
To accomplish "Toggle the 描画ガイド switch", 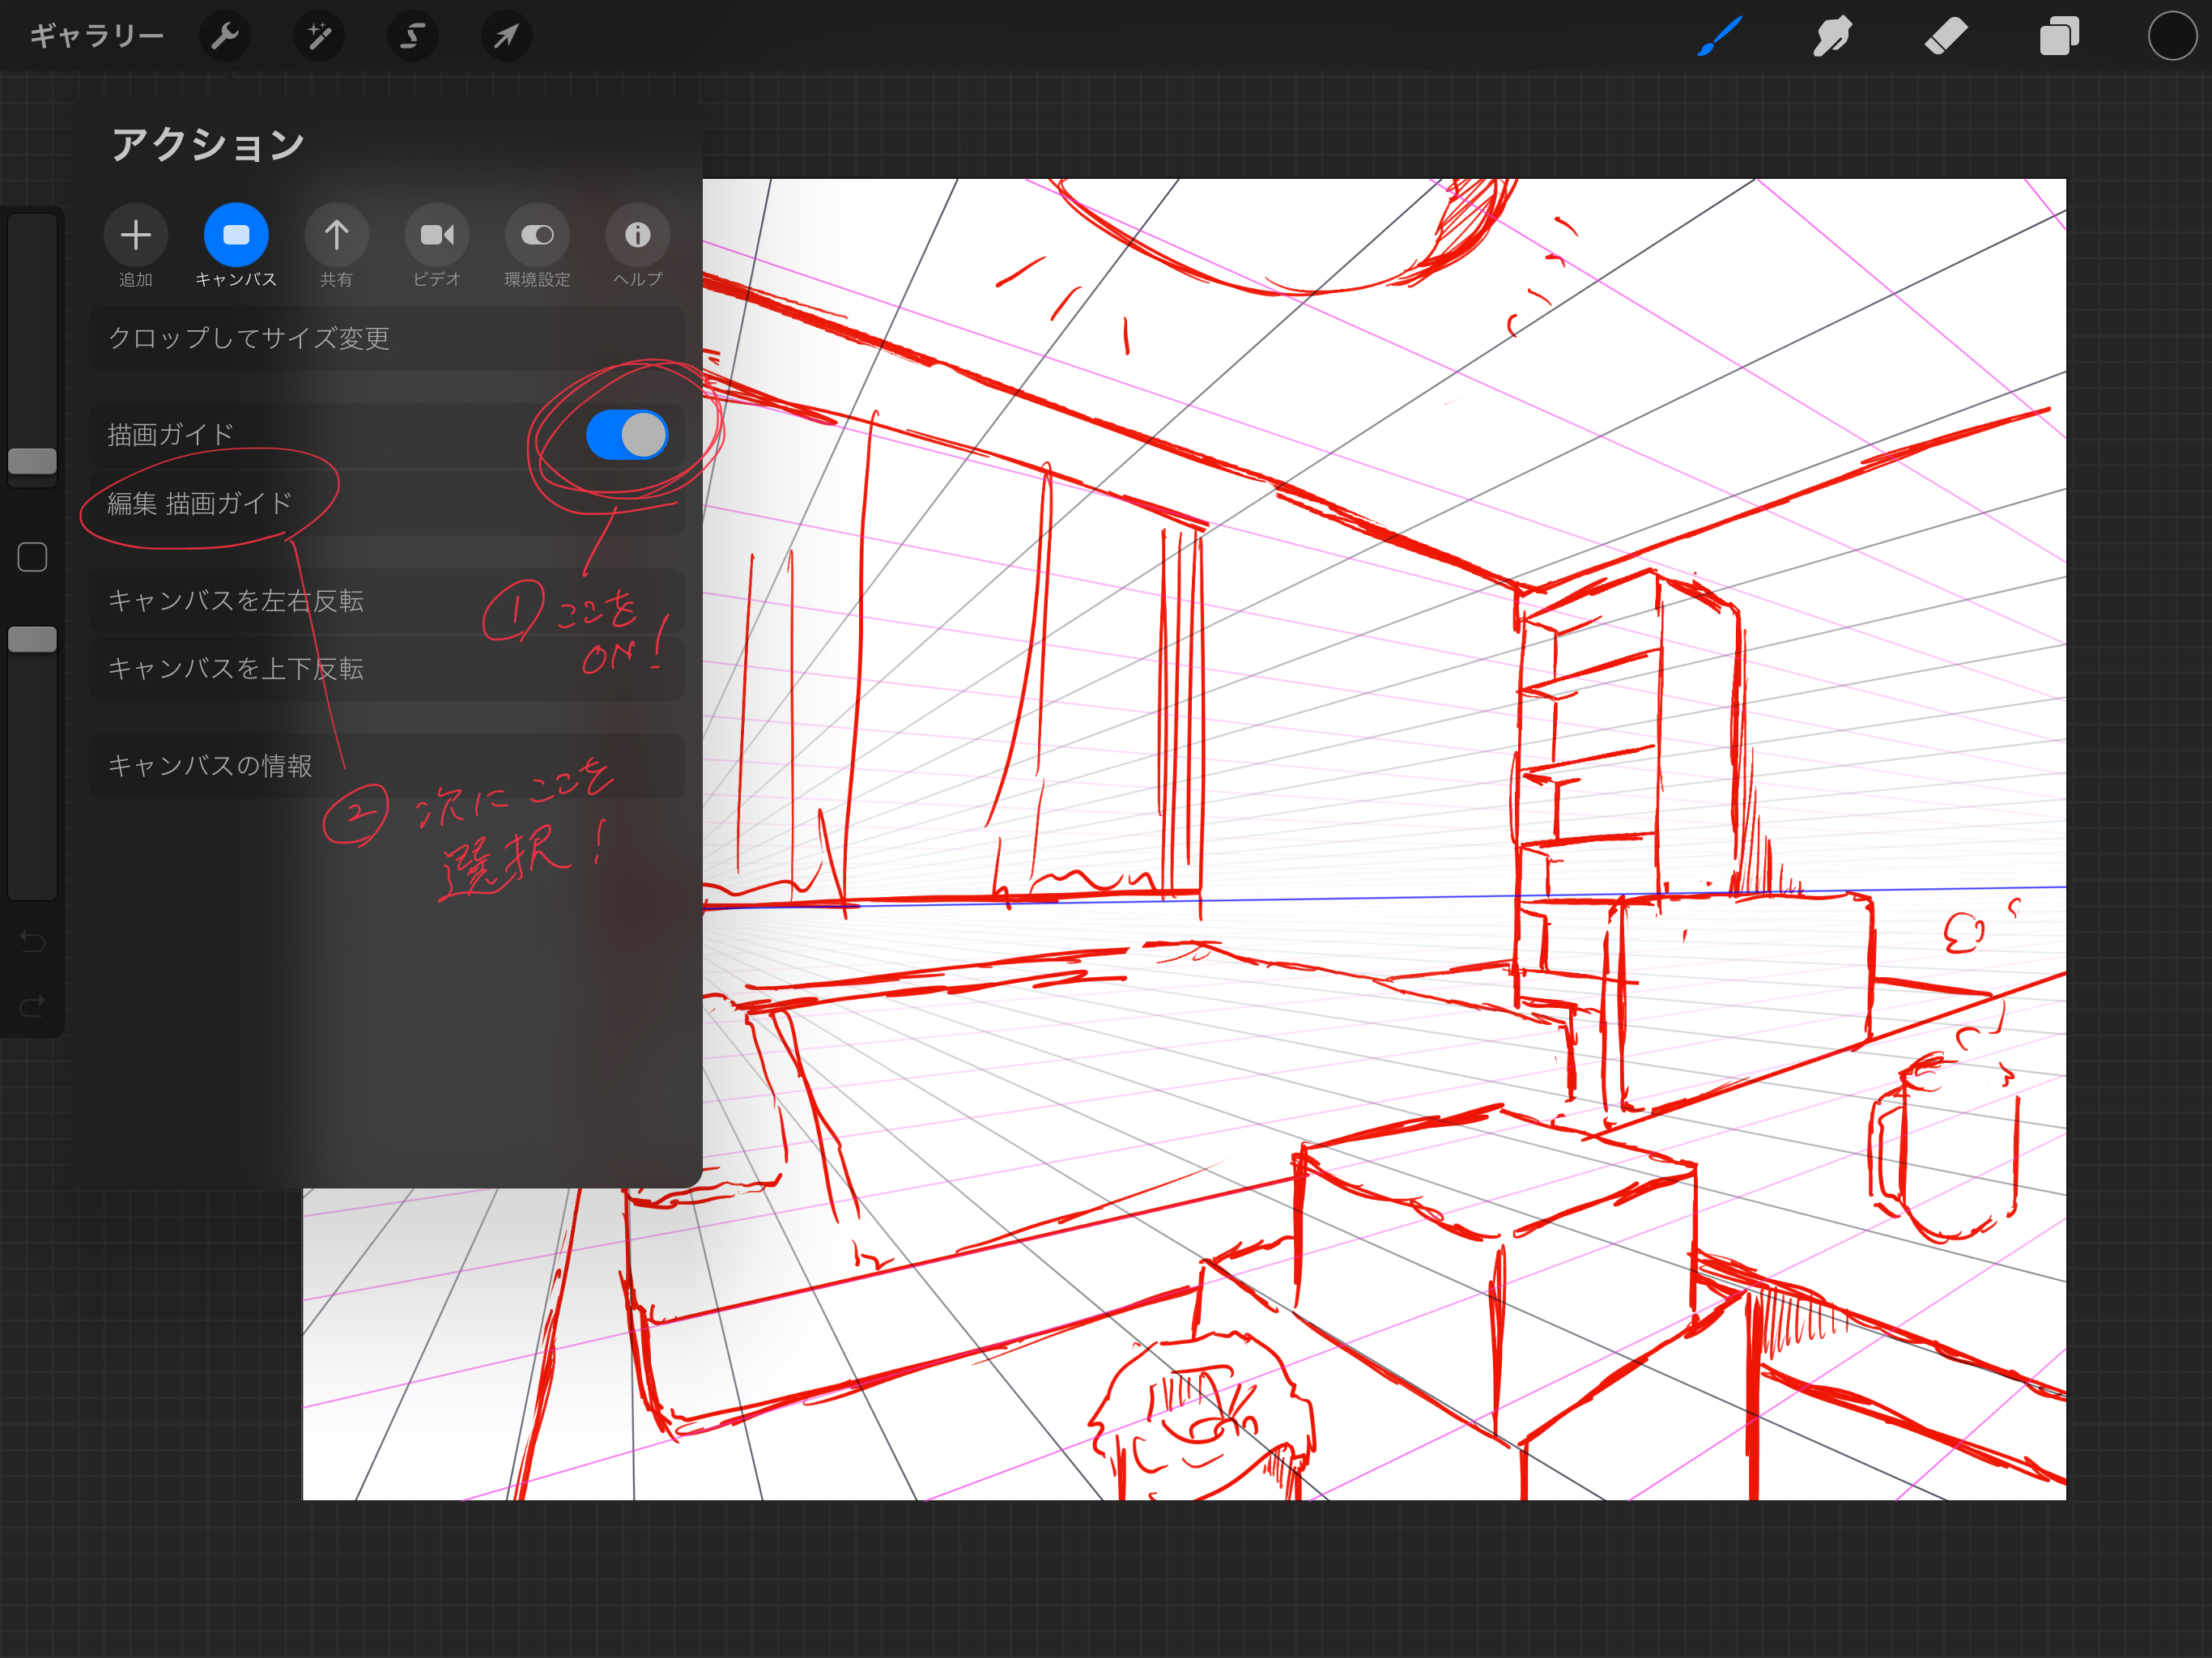I will tap(627, 435).
